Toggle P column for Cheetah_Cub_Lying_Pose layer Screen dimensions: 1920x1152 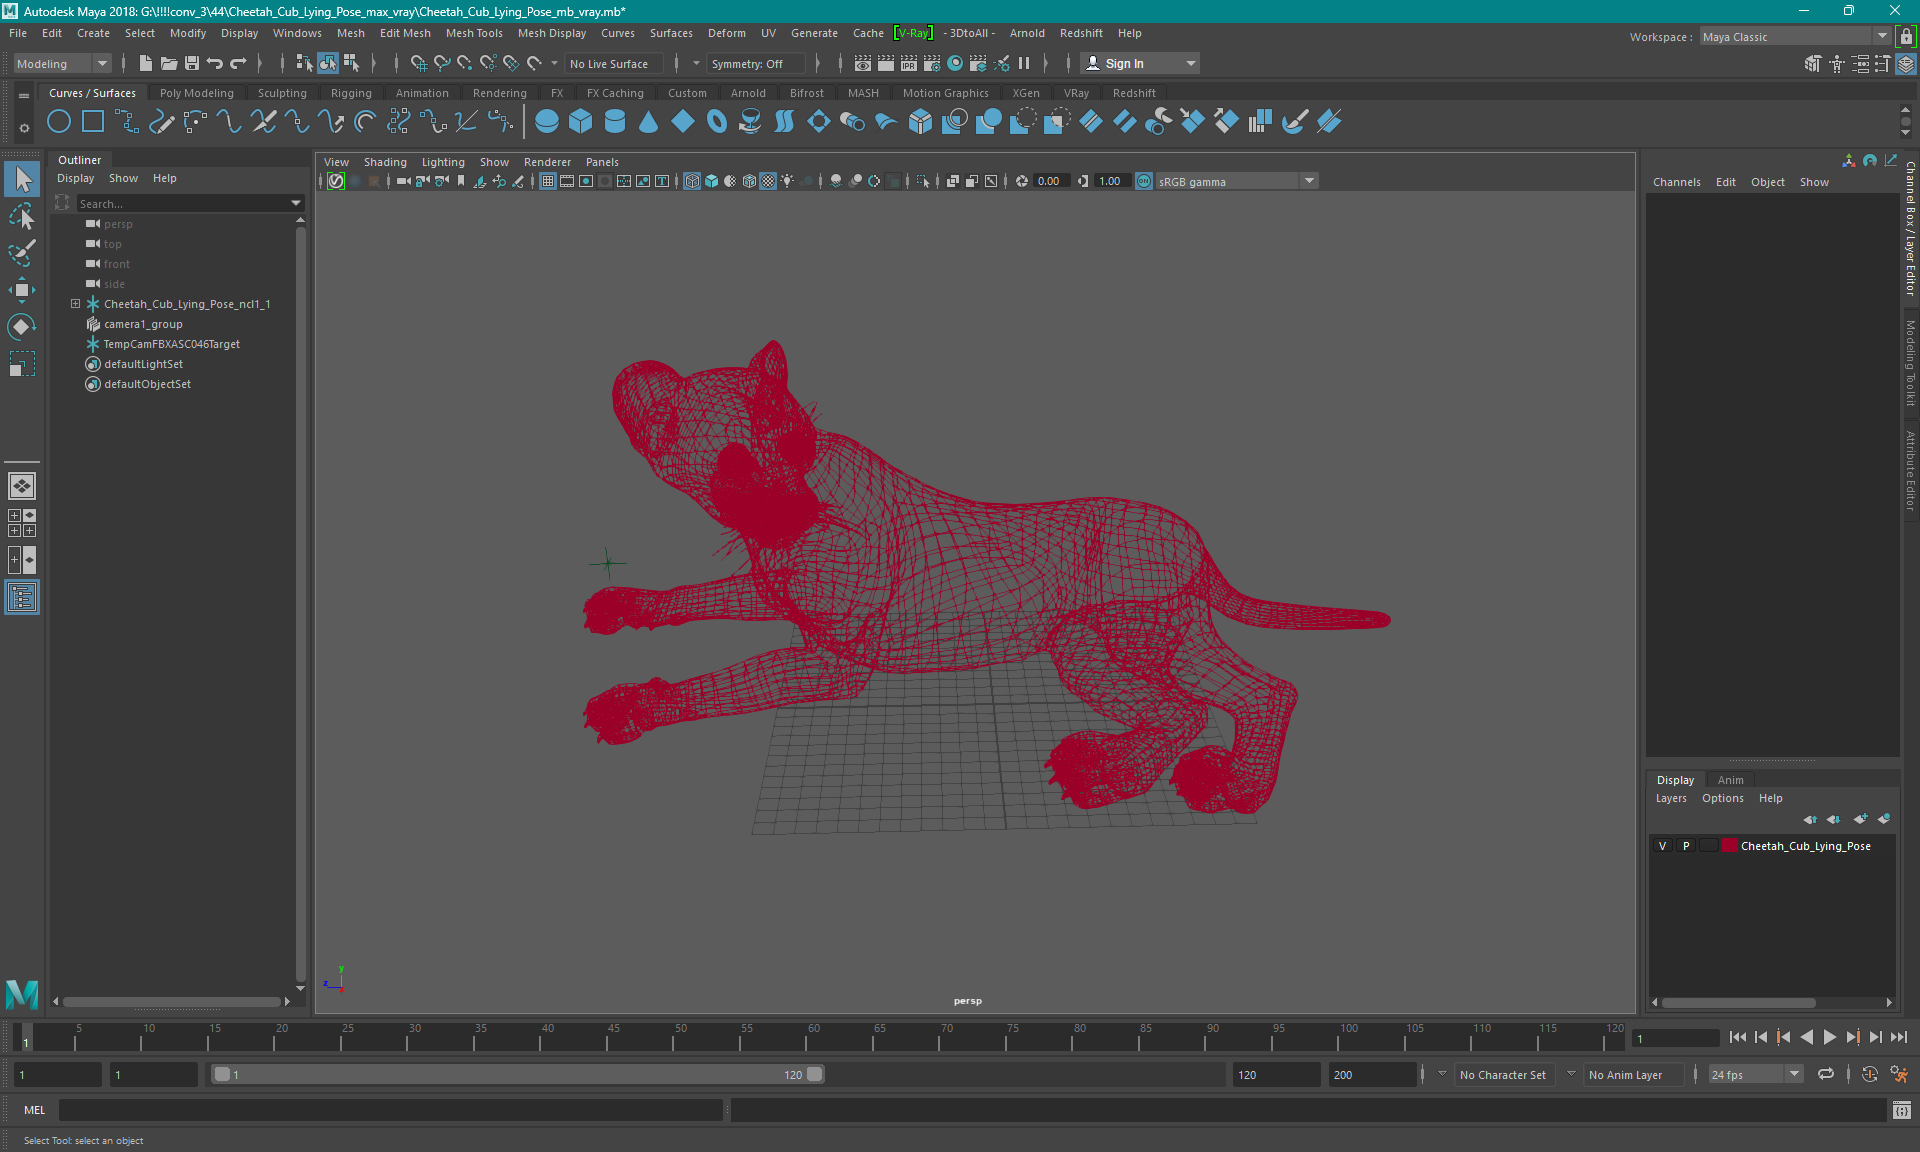[x=1685, y=846]
